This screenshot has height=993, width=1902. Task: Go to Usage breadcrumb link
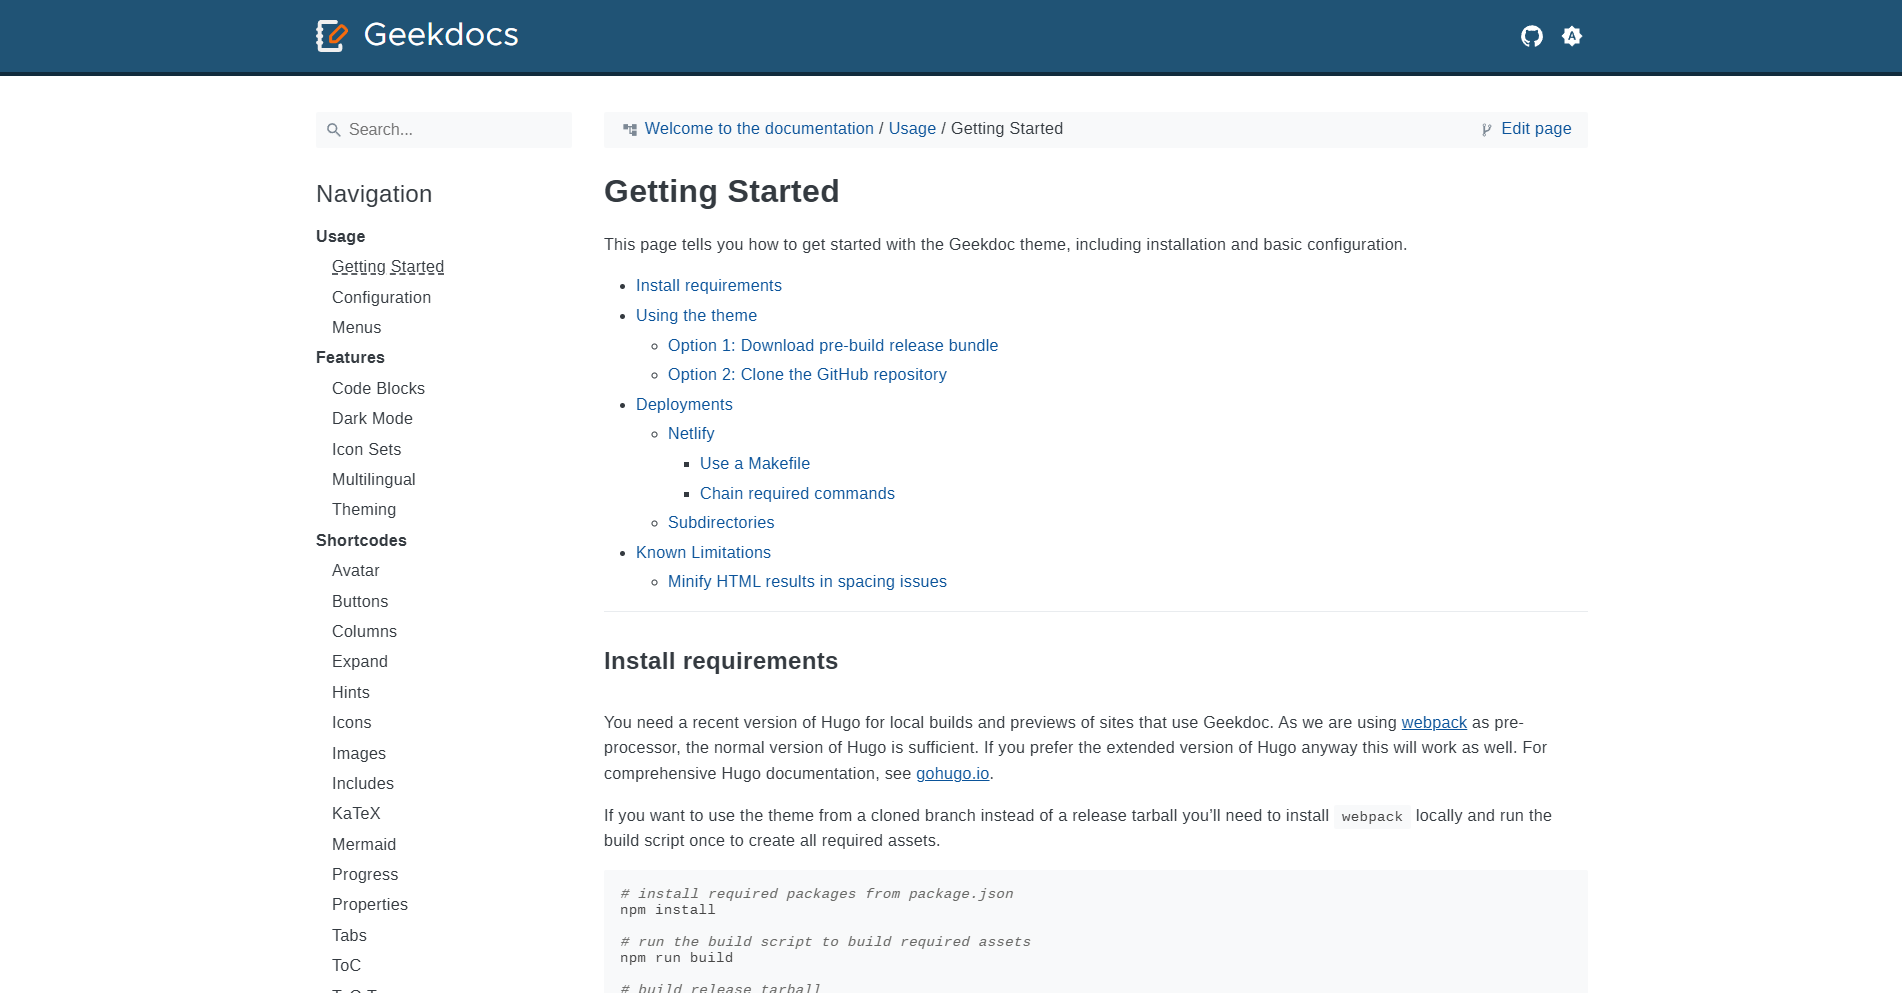pyautogui.click(x=912, y=129)
